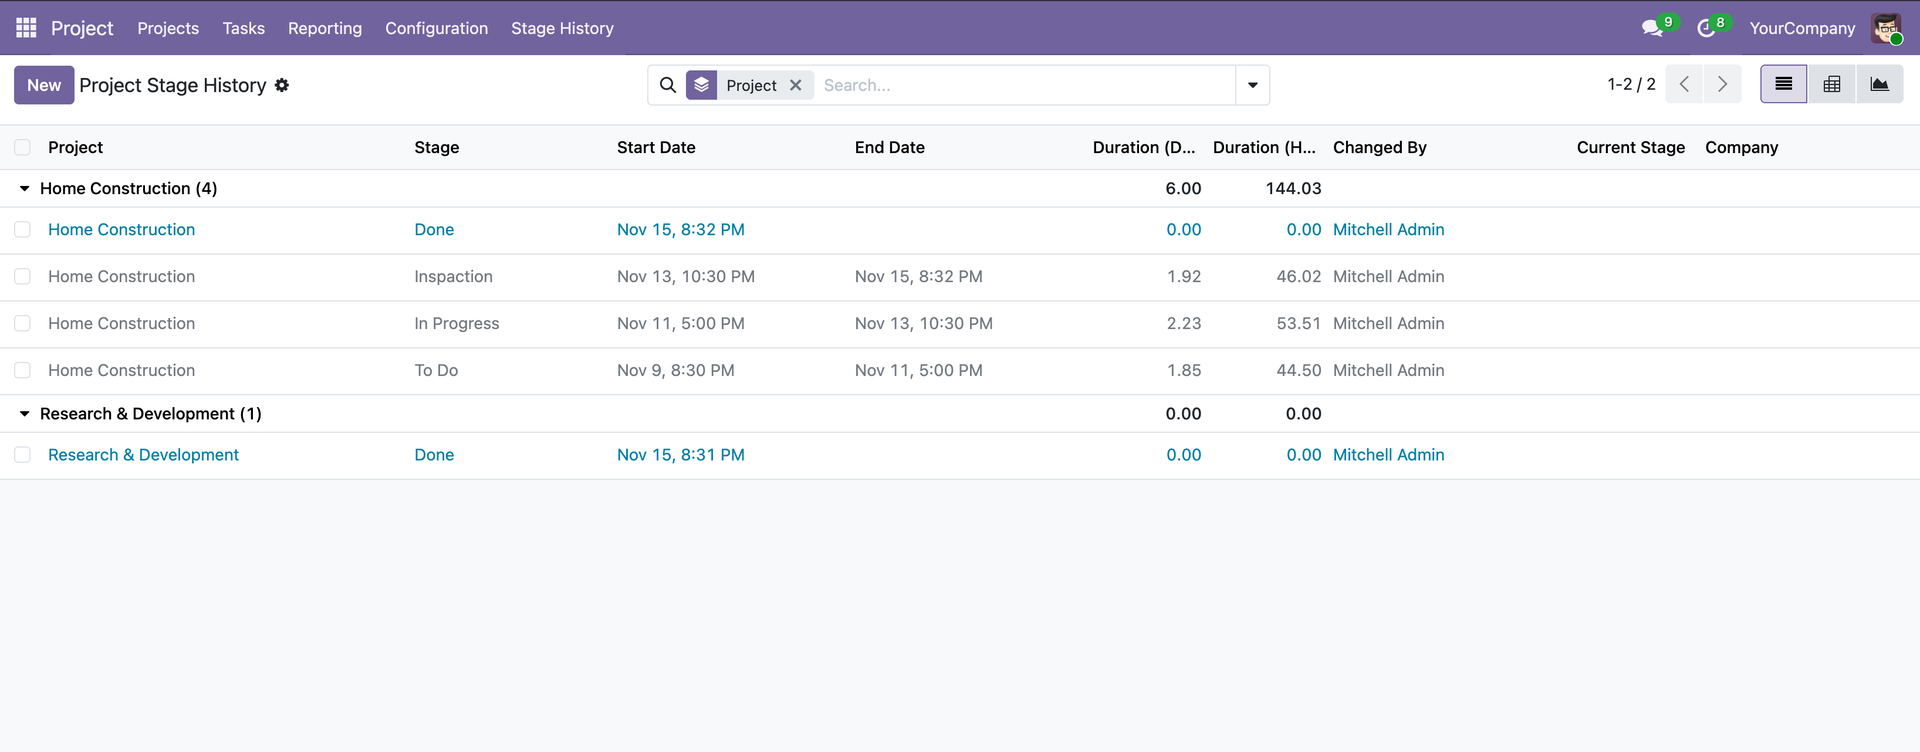Switch to pivot table view

click(x=1831, y=85)
